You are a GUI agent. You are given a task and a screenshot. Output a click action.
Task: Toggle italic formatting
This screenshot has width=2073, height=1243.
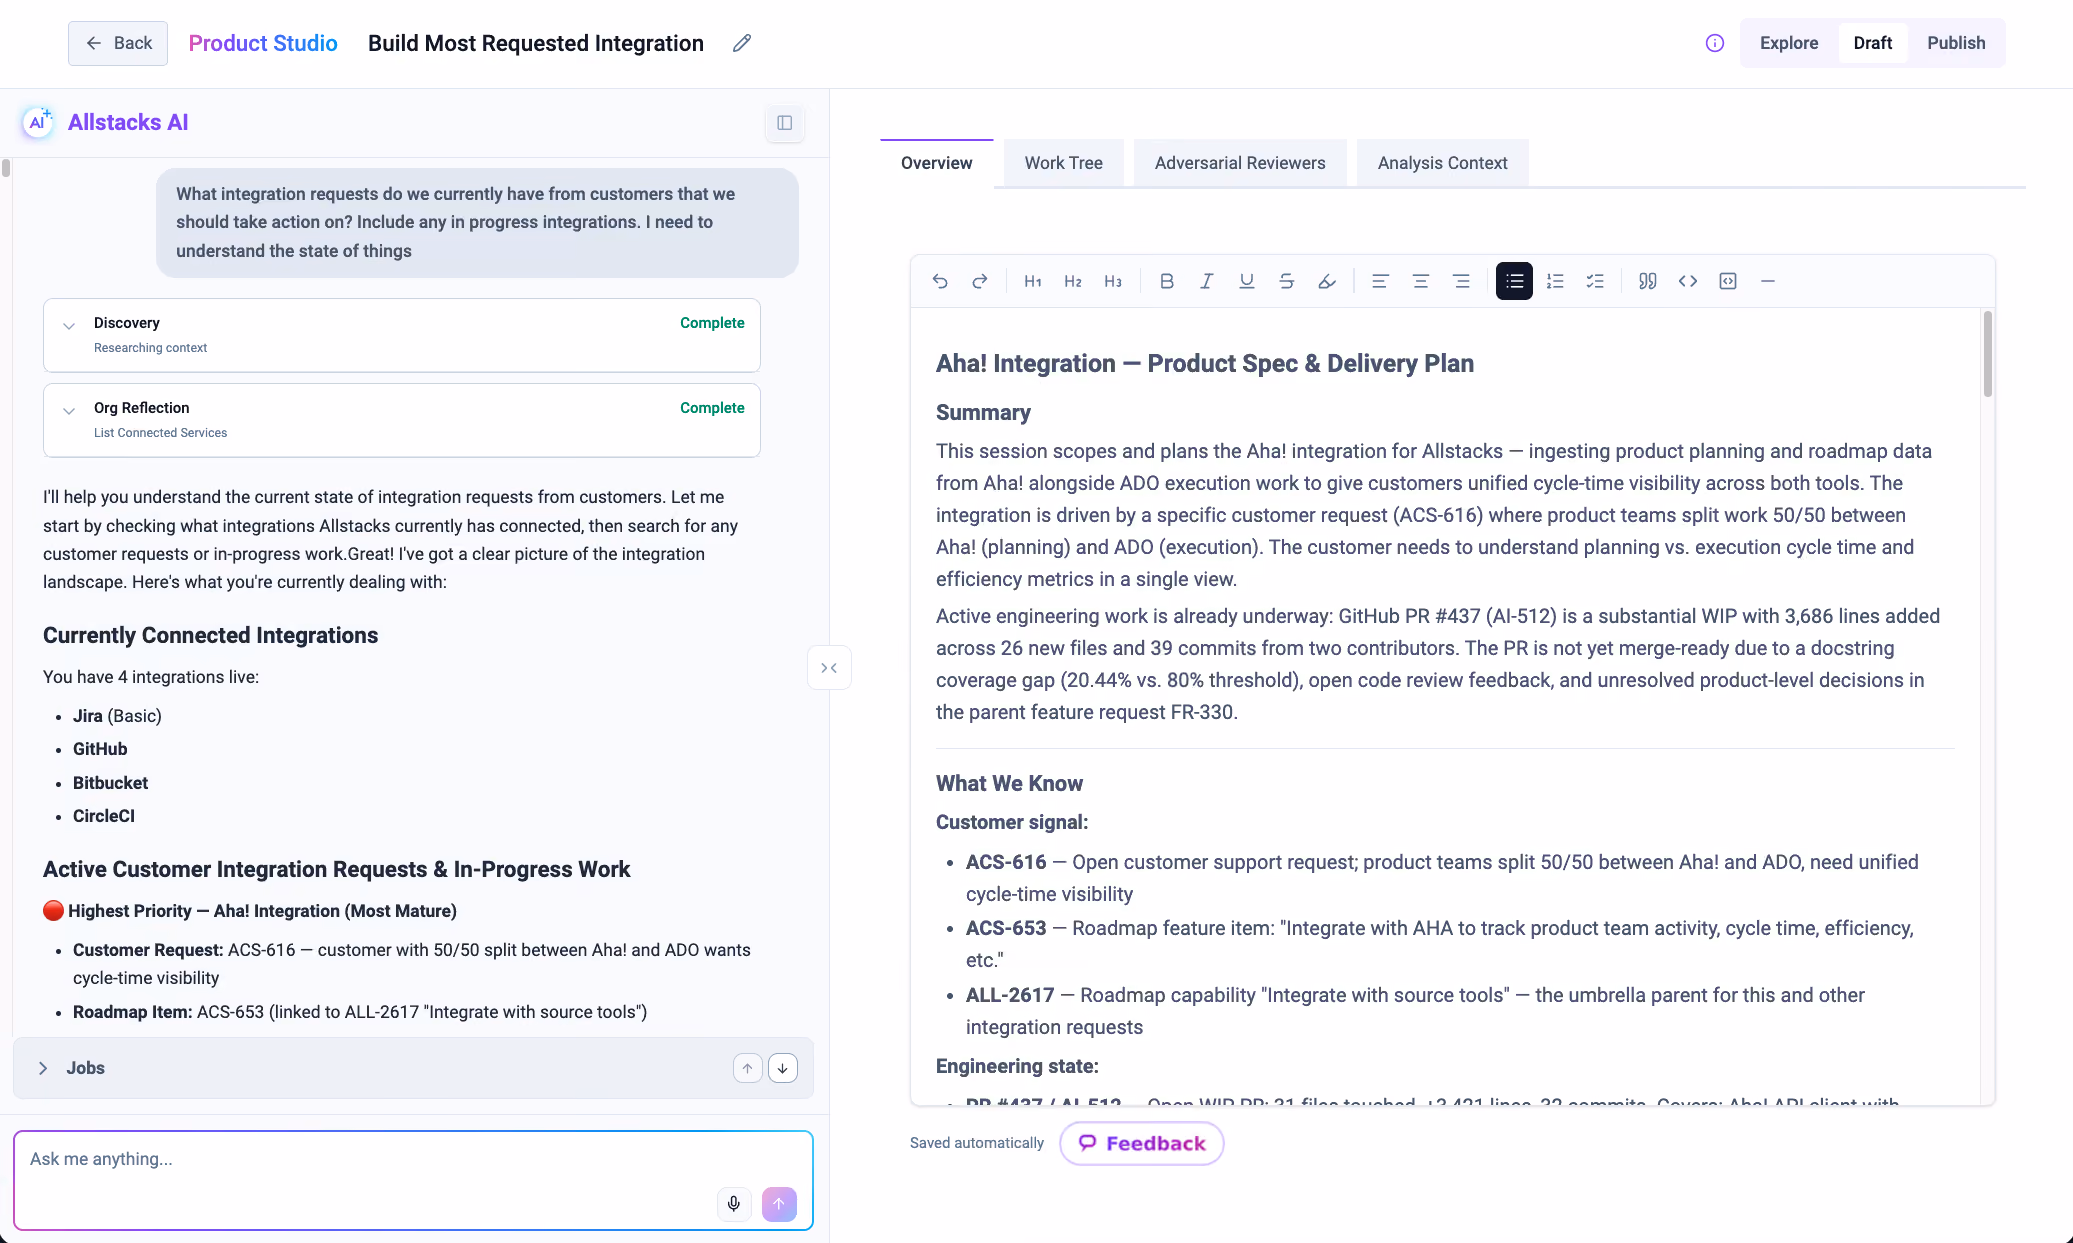coord(1206,281)
